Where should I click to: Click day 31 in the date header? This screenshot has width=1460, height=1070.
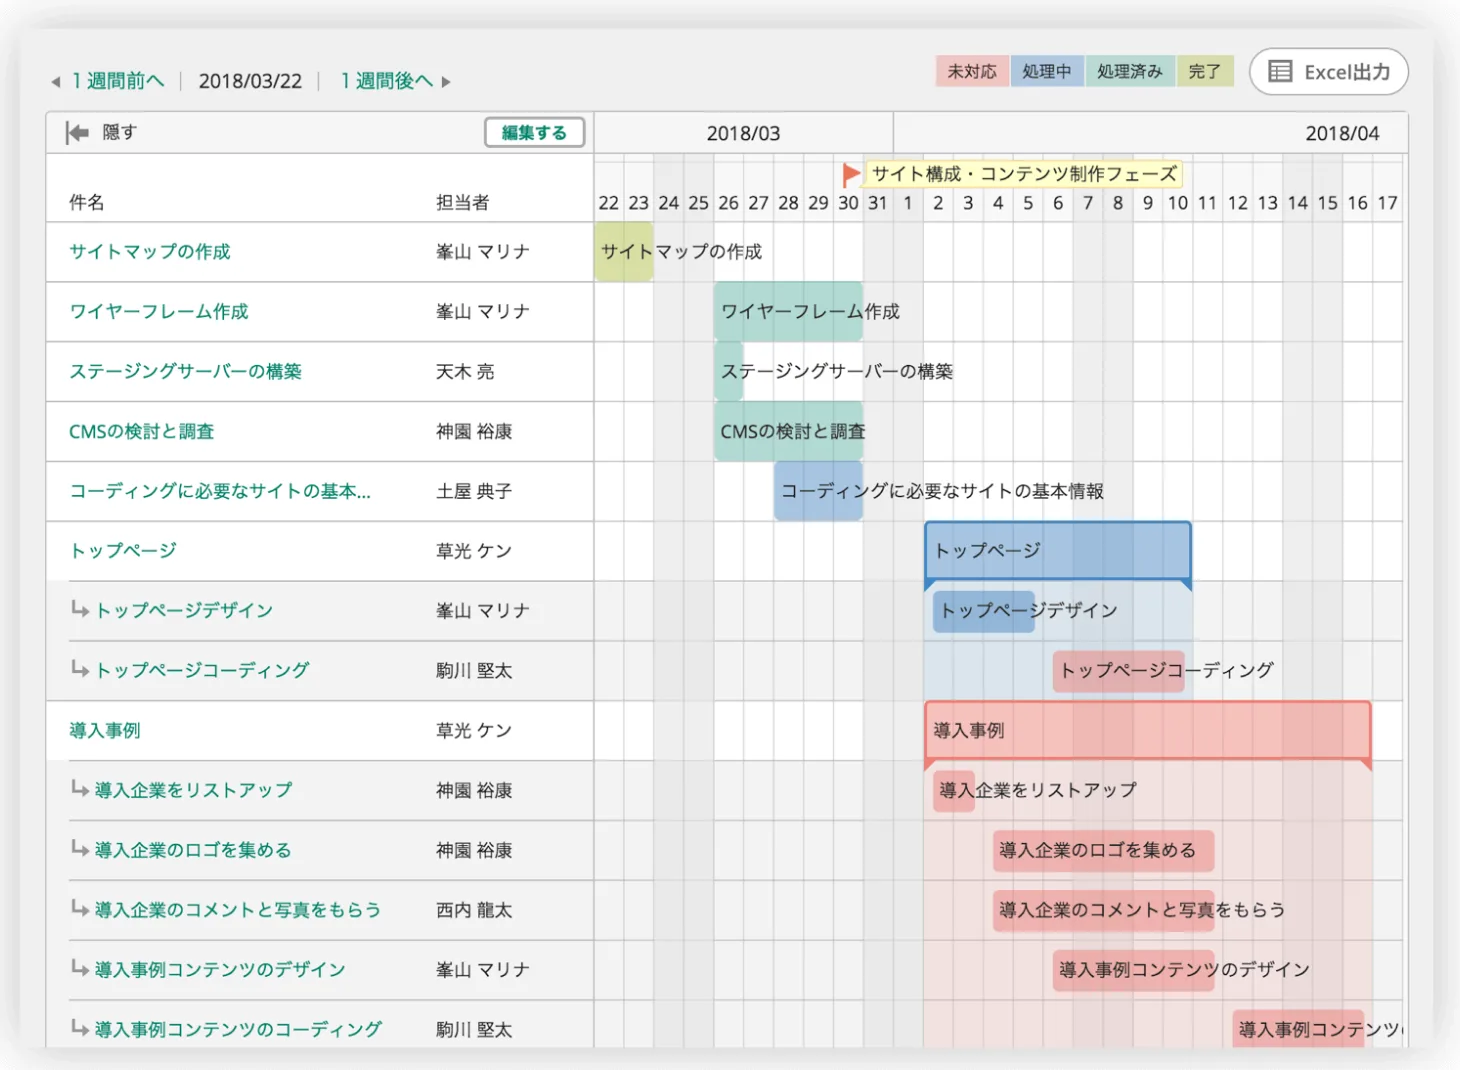pyautogui.click(x=878, y=203)
